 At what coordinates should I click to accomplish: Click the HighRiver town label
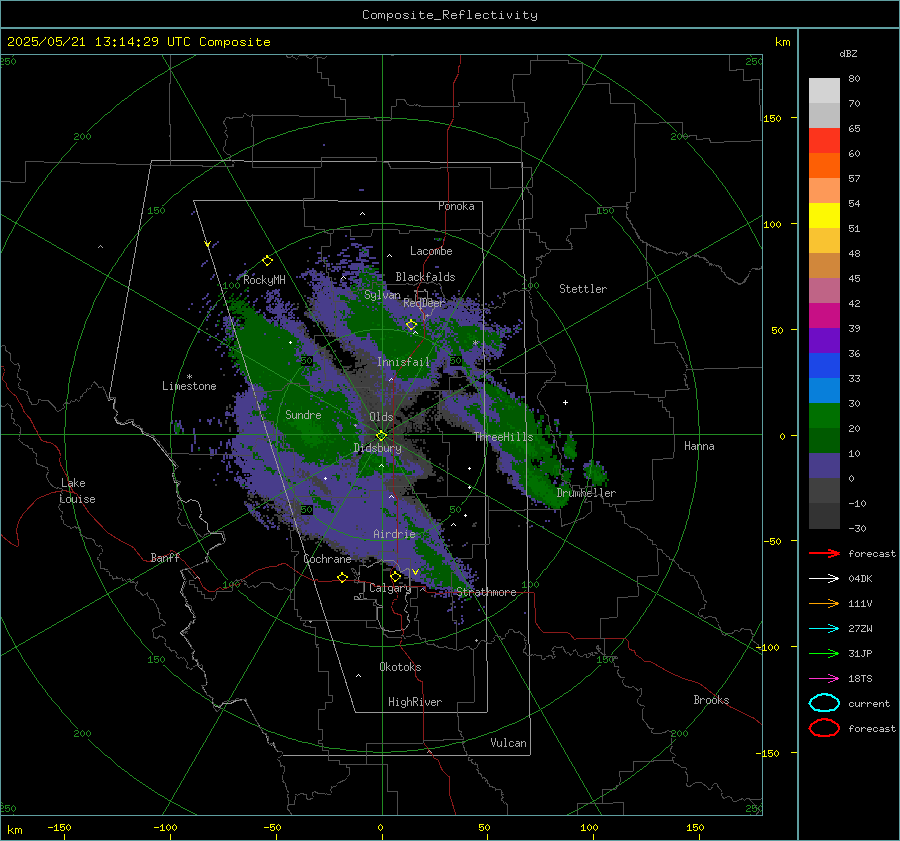point(415,702)
